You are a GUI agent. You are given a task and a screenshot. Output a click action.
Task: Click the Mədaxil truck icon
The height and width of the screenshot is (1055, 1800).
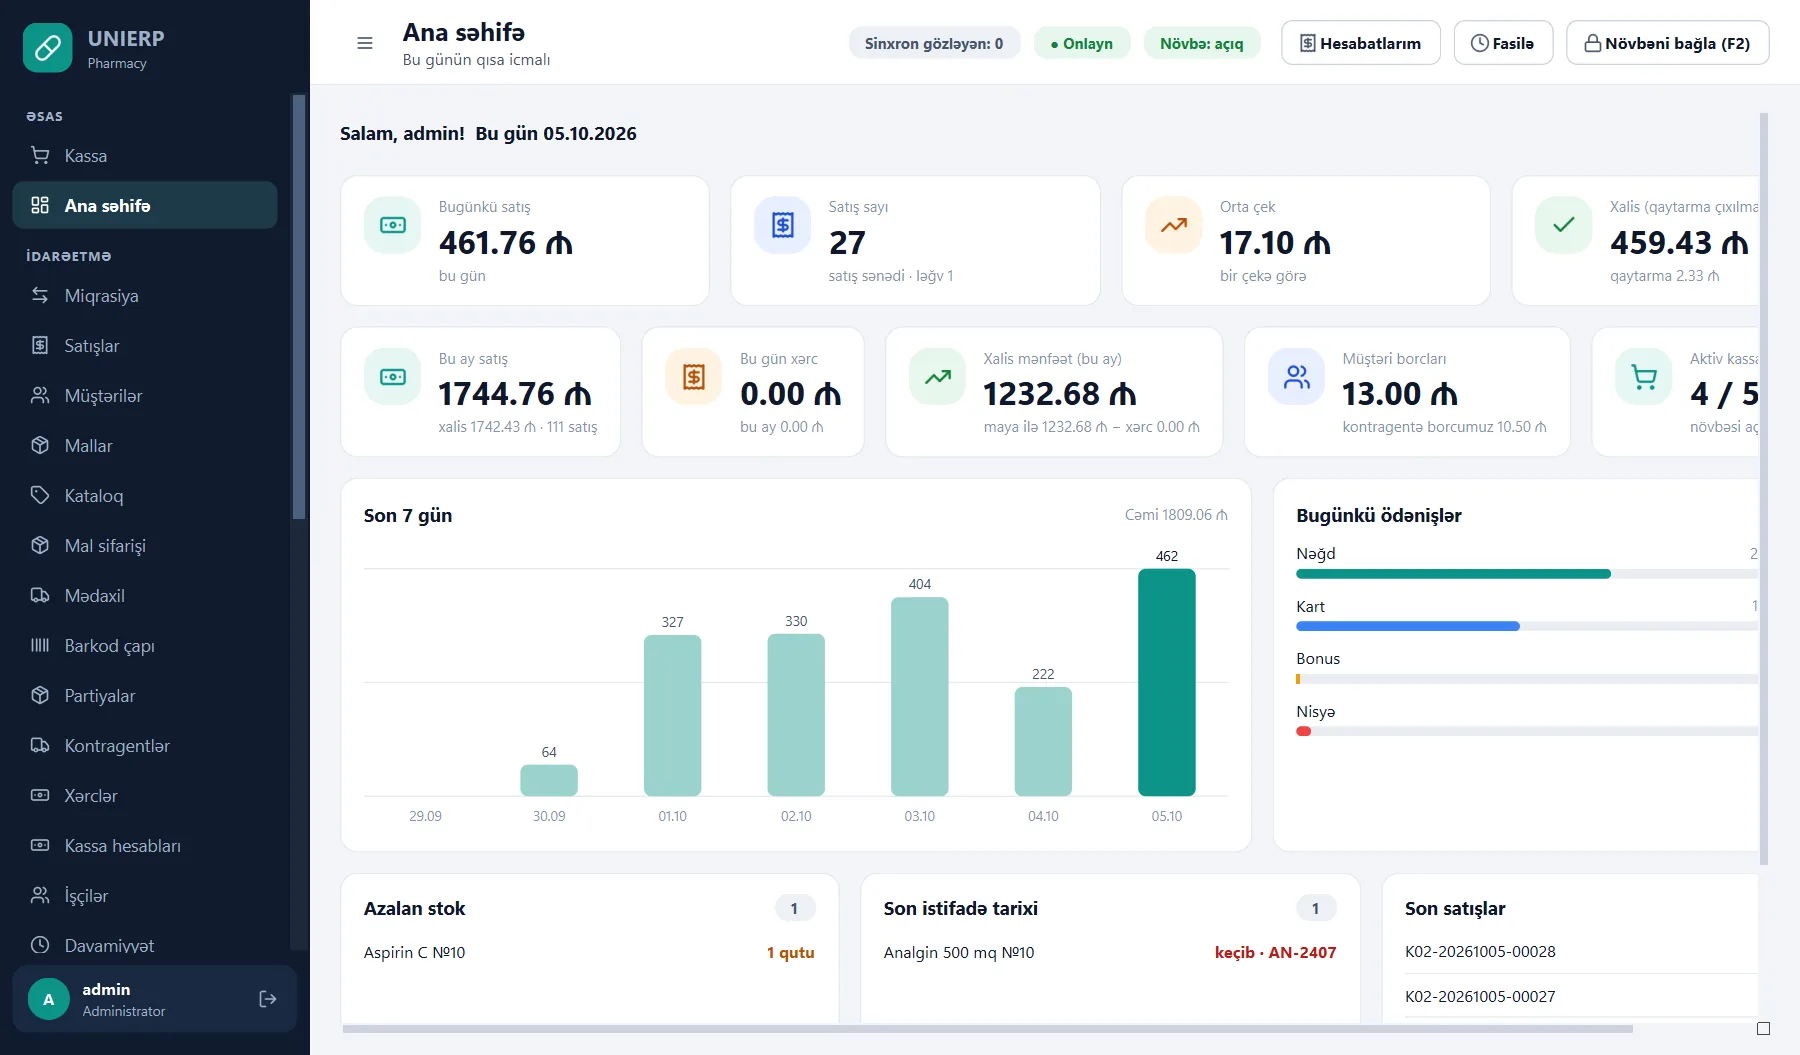pyautogui.click(x=40, y=596)
